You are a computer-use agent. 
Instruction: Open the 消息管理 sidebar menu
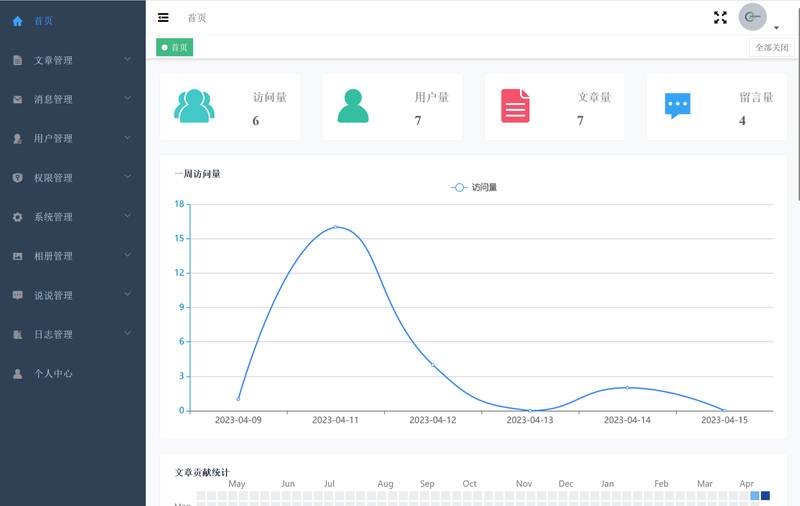point(72,99)
